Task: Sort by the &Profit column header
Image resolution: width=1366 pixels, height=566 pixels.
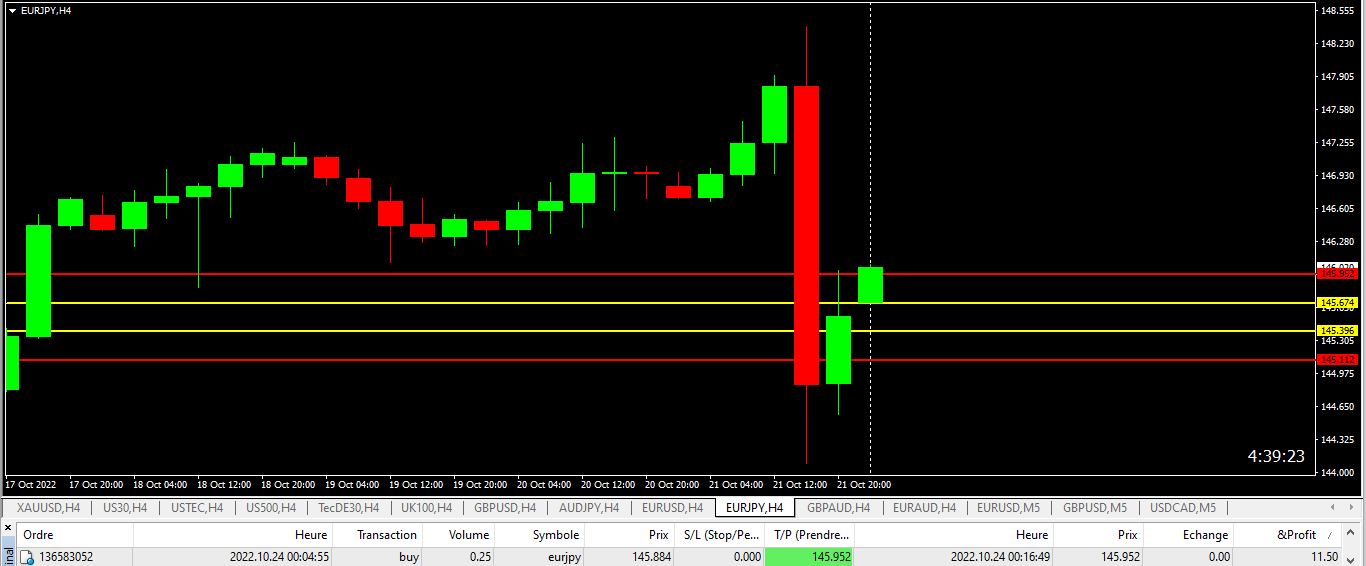Action: click(1288, 535)
